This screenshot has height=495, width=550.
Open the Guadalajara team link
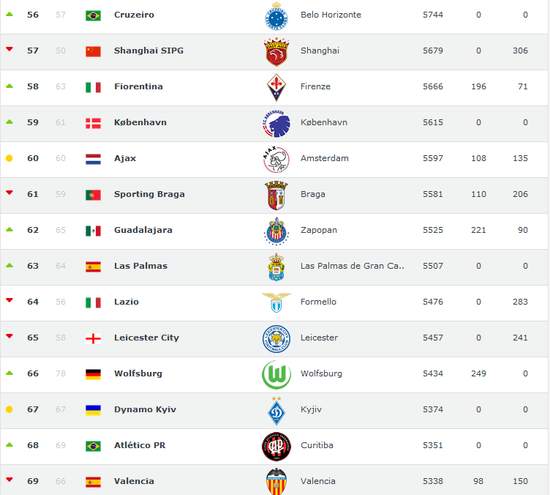tap(143, 230)
